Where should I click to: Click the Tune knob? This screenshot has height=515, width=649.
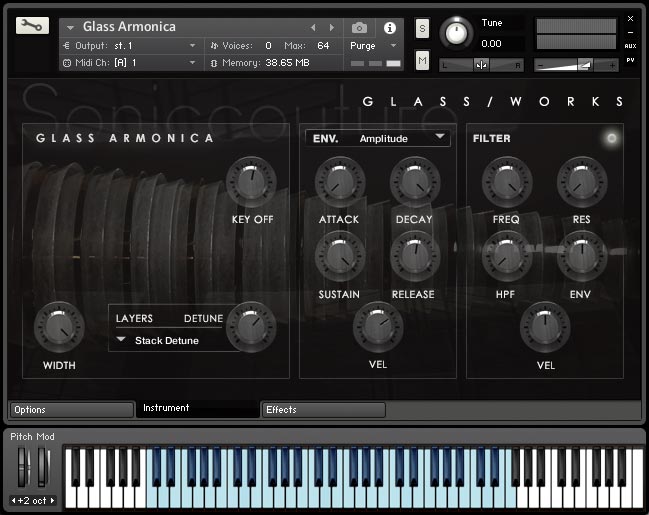[x=456, y=33]
